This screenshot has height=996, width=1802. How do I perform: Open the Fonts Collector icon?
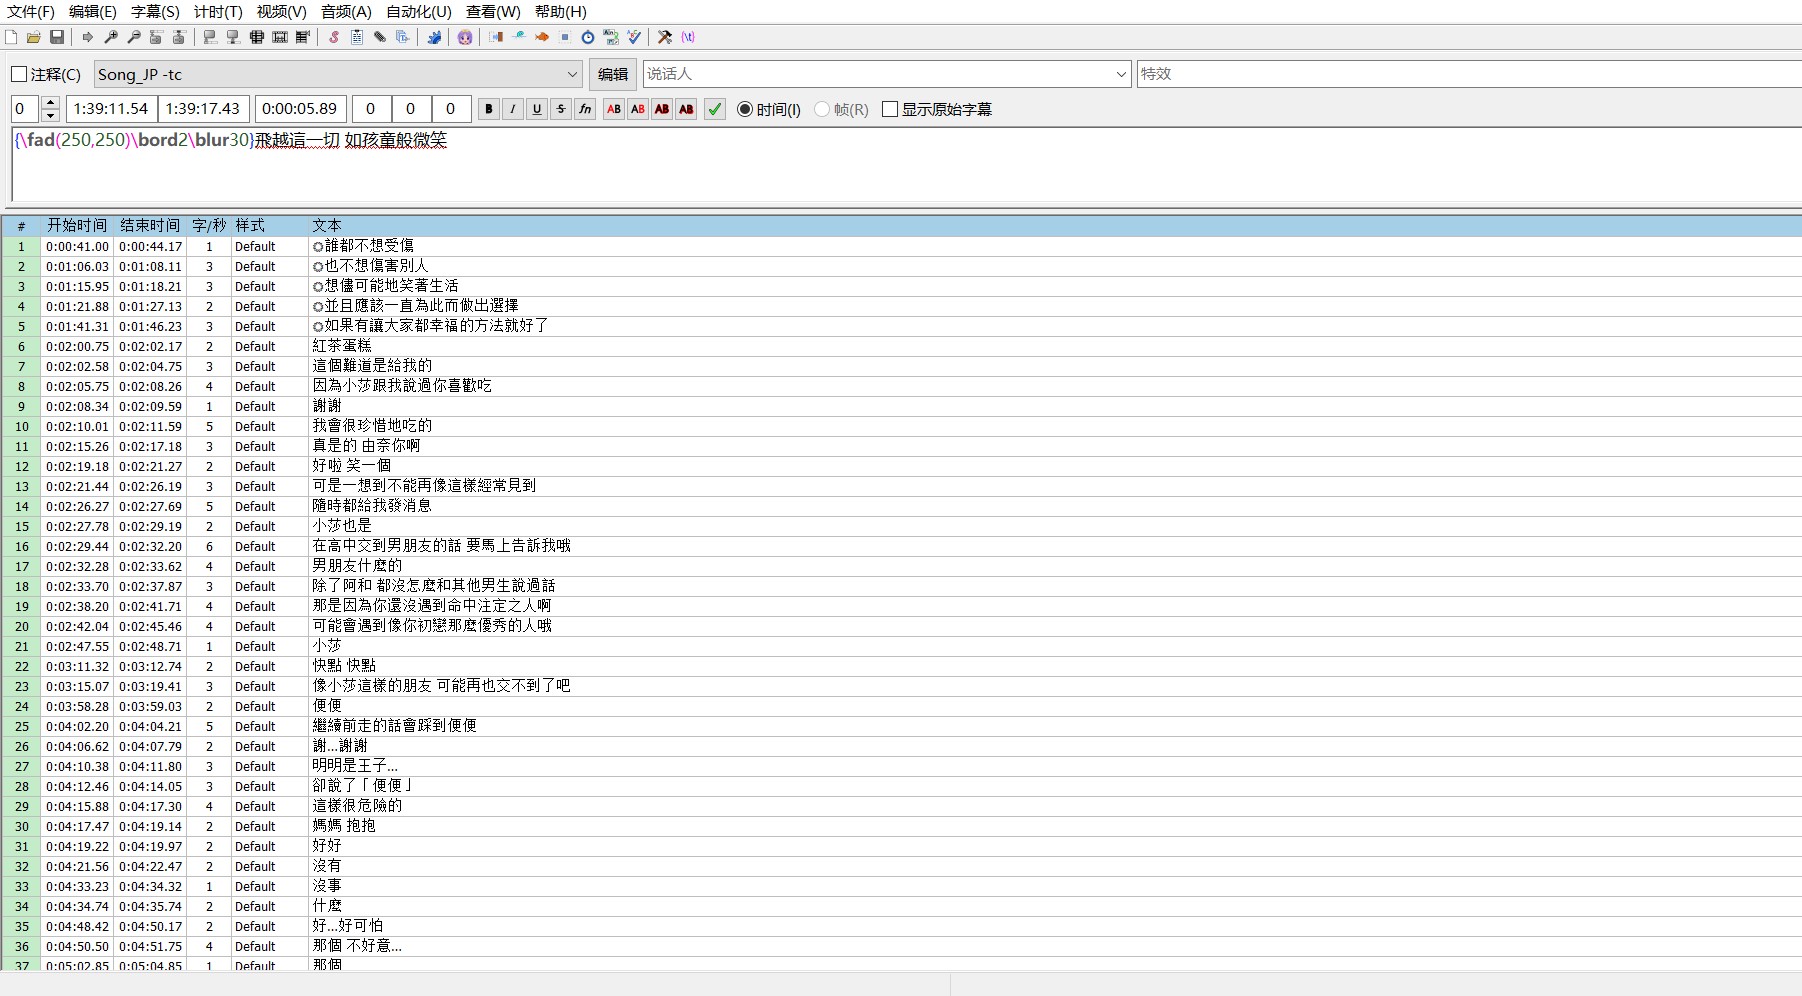(402, 37)
